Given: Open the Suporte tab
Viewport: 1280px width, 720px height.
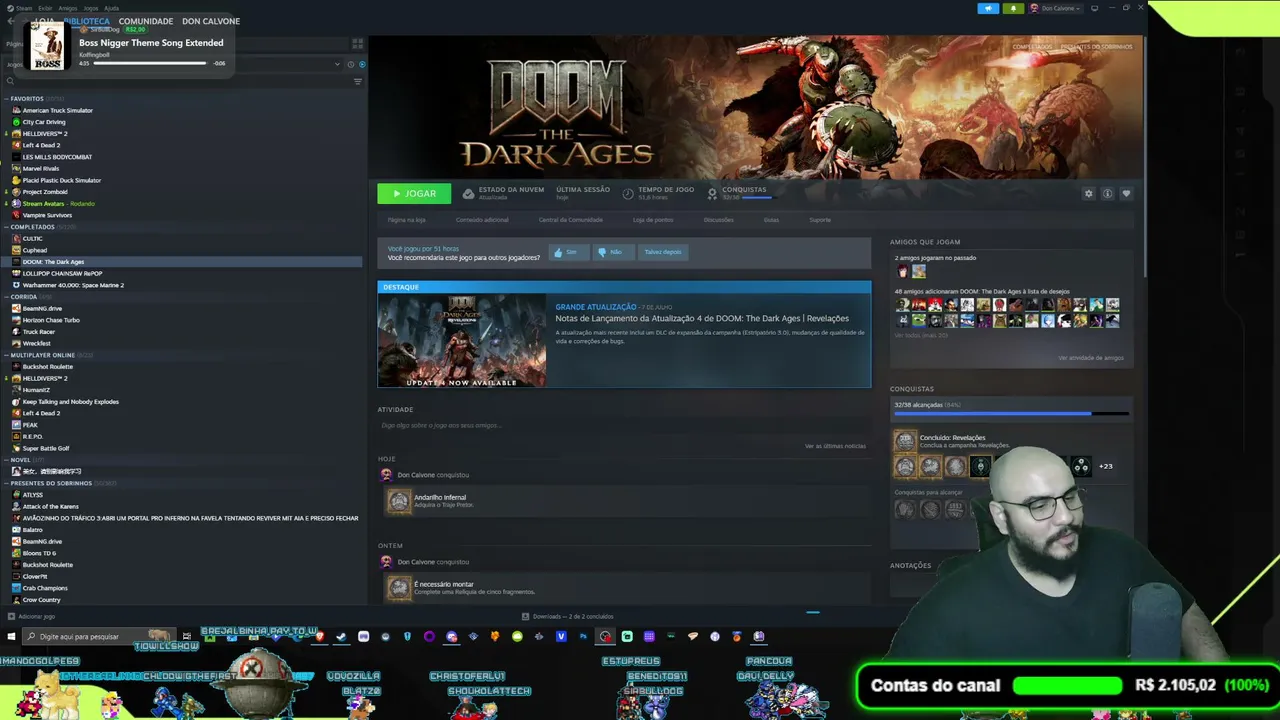Looking at the screenshot, I should (820, 220).
